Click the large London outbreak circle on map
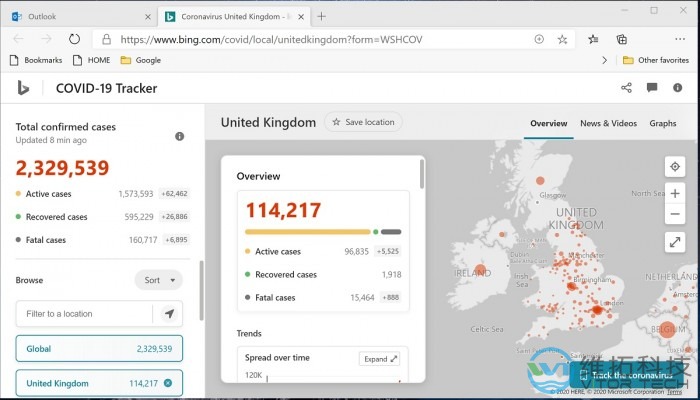 click(x=597, y=309)
